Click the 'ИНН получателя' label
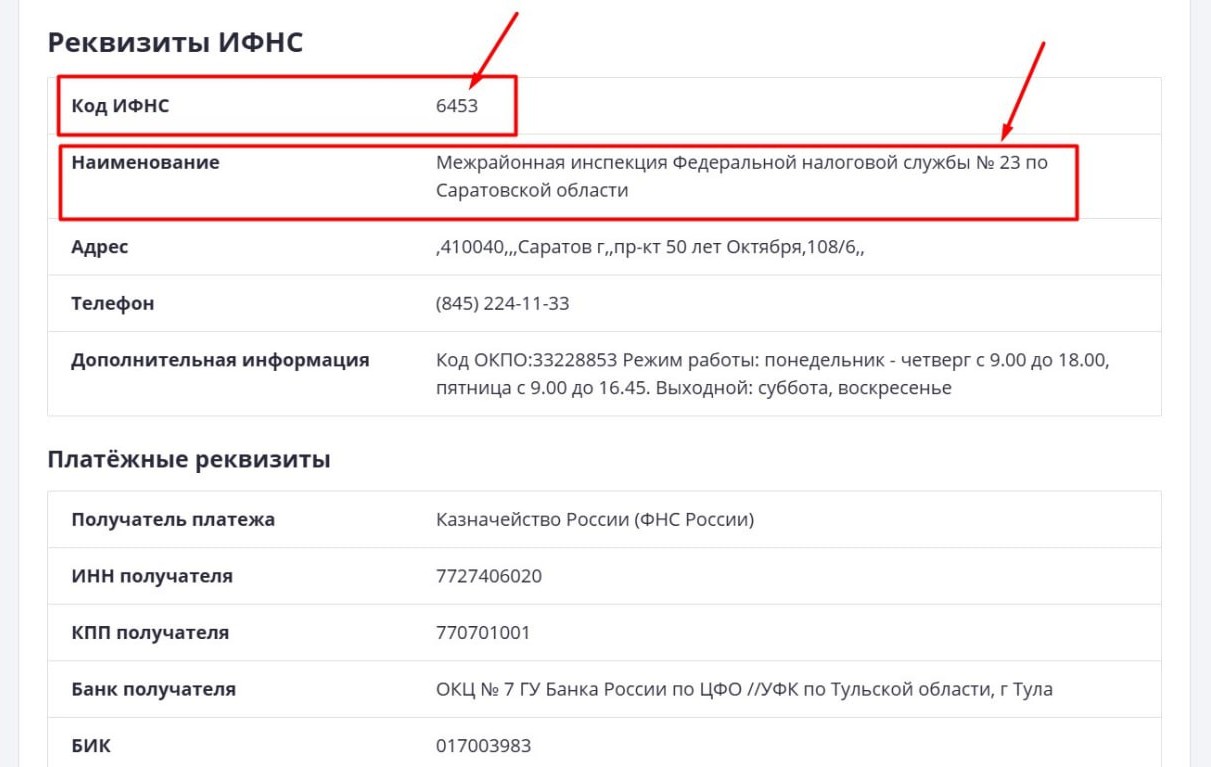The width and height of the screenshot is (1211, 767). point(152,576)
